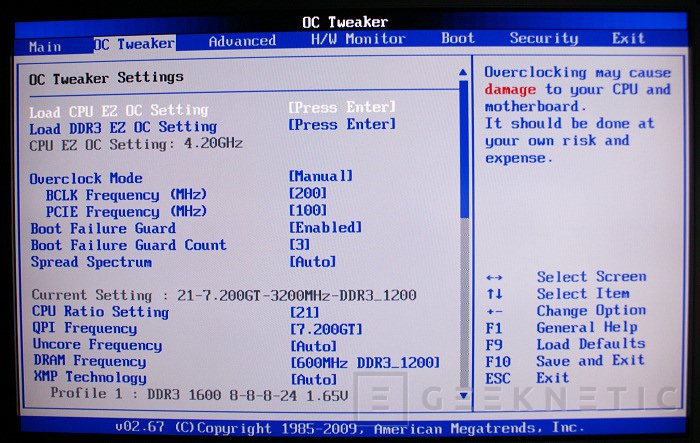
Task: Select Boot Failure Guard option
Action: click(x=103, y=228)
